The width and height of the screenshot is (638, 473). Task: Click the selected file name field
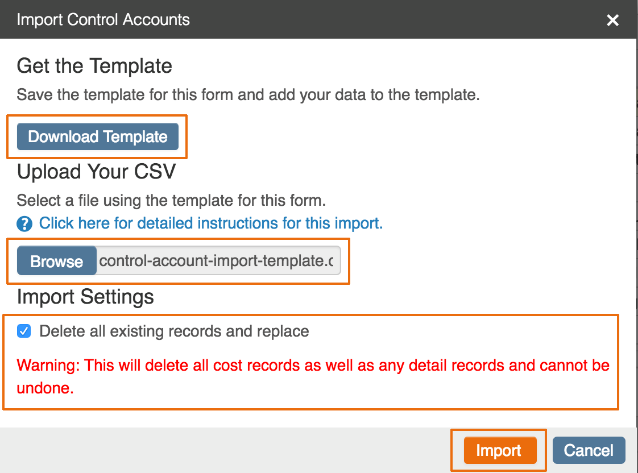218,261
